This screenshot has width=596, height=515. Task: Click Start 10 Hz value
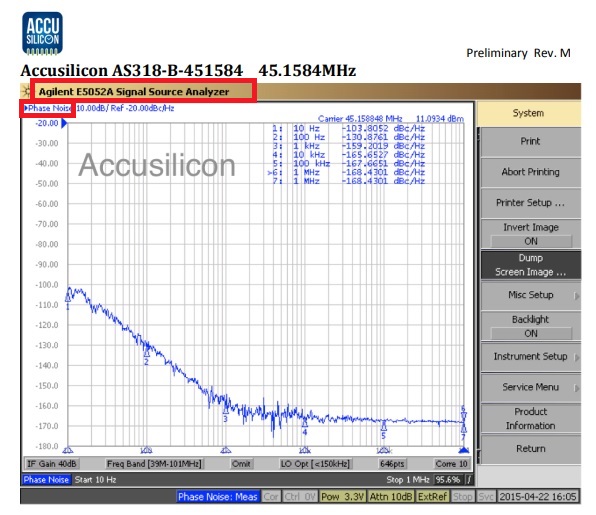pyautogui.click(x=95, y=480)
